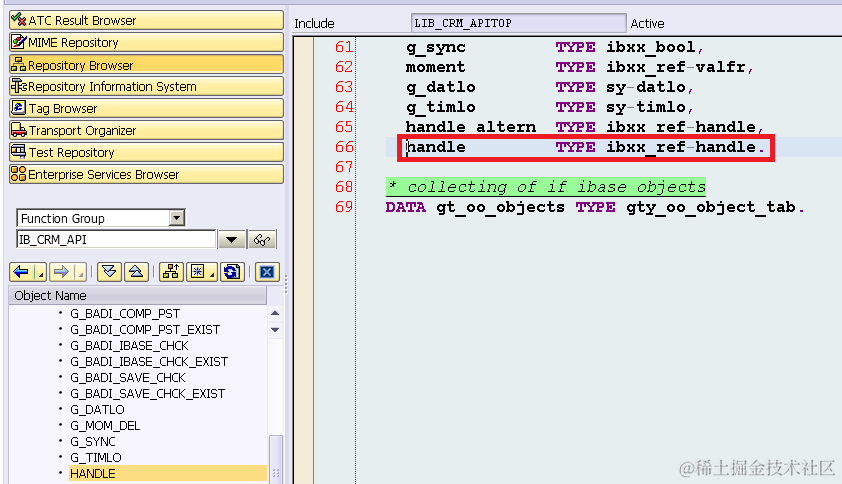The image size is (842, 484).
Task: Select G_BADI_SAVE_CHCK_EXIST in object list
Action: (x=148, y=394)
